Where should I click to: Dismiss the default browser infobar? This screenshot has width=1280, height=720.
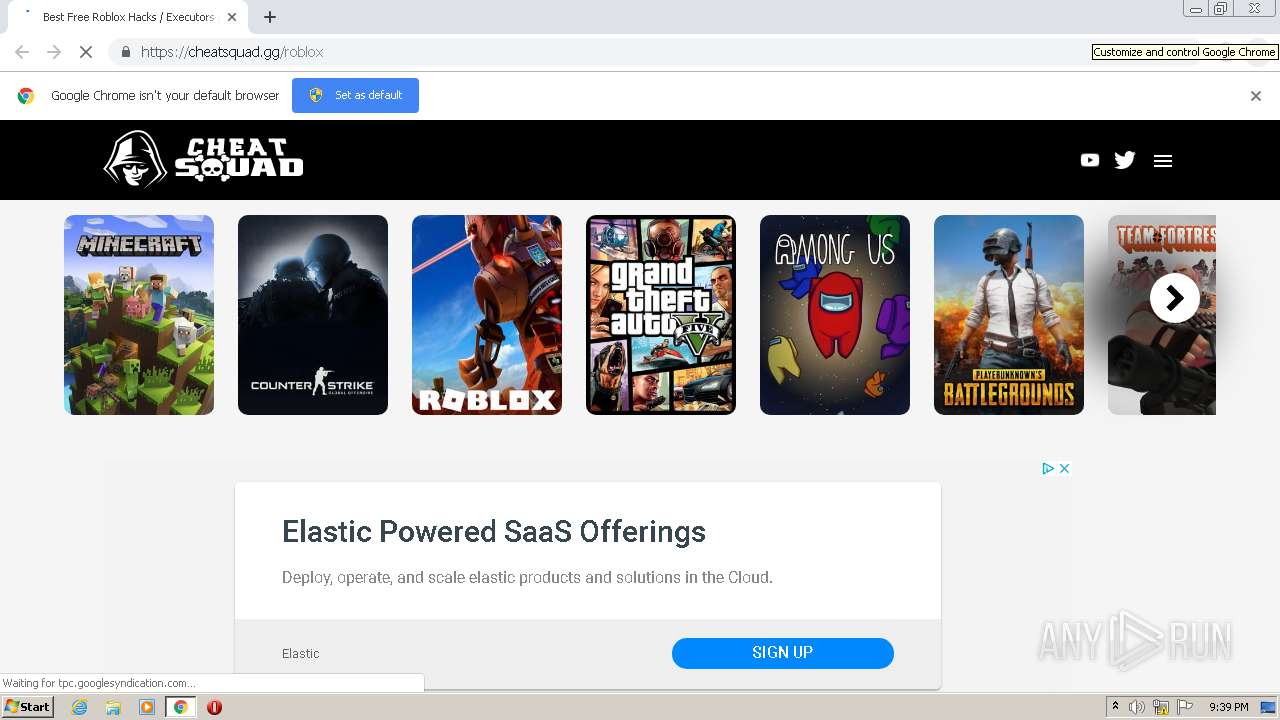pos(1256,96)
